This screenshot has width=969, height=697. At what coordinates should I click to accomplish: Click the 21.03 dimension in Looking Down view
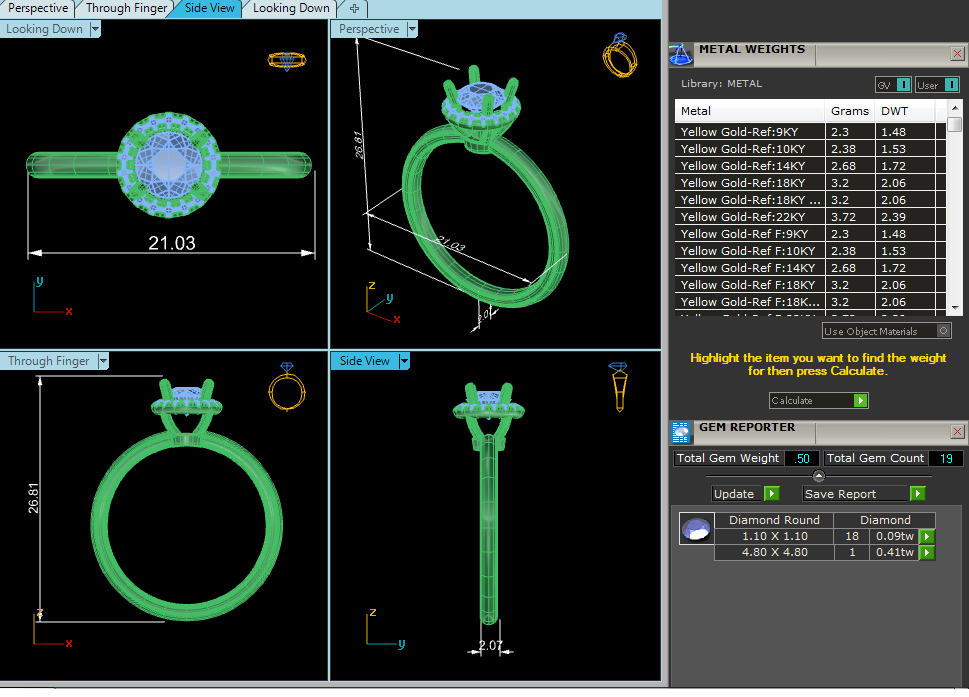172,243
